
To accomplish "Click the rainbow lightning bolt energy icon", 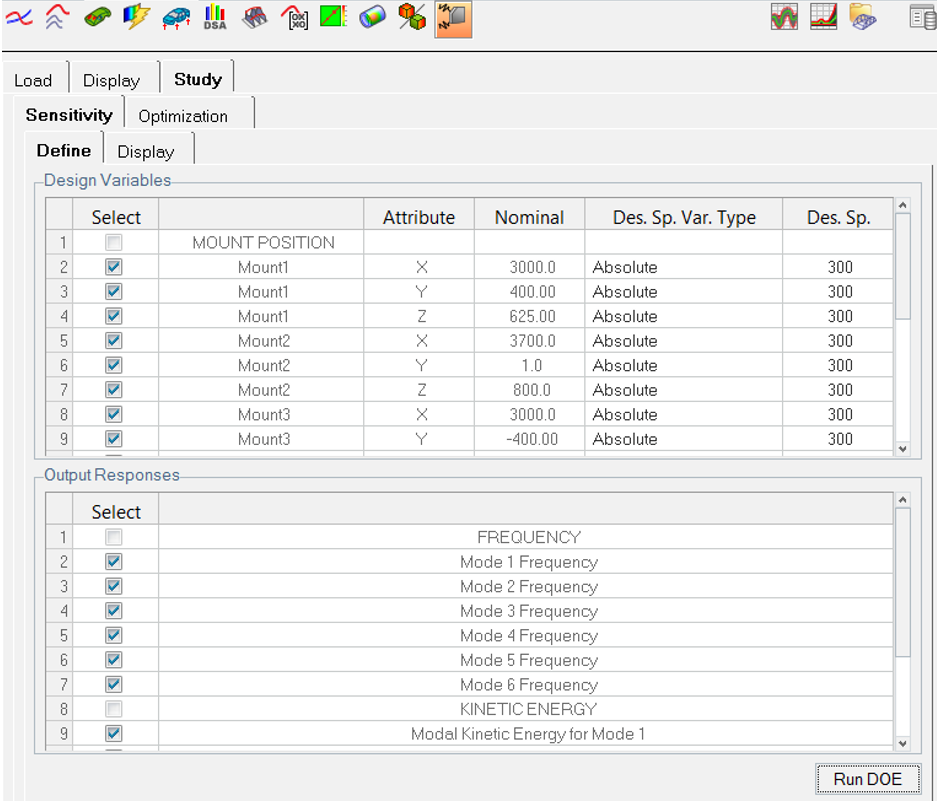I will [x=135, y=17].
